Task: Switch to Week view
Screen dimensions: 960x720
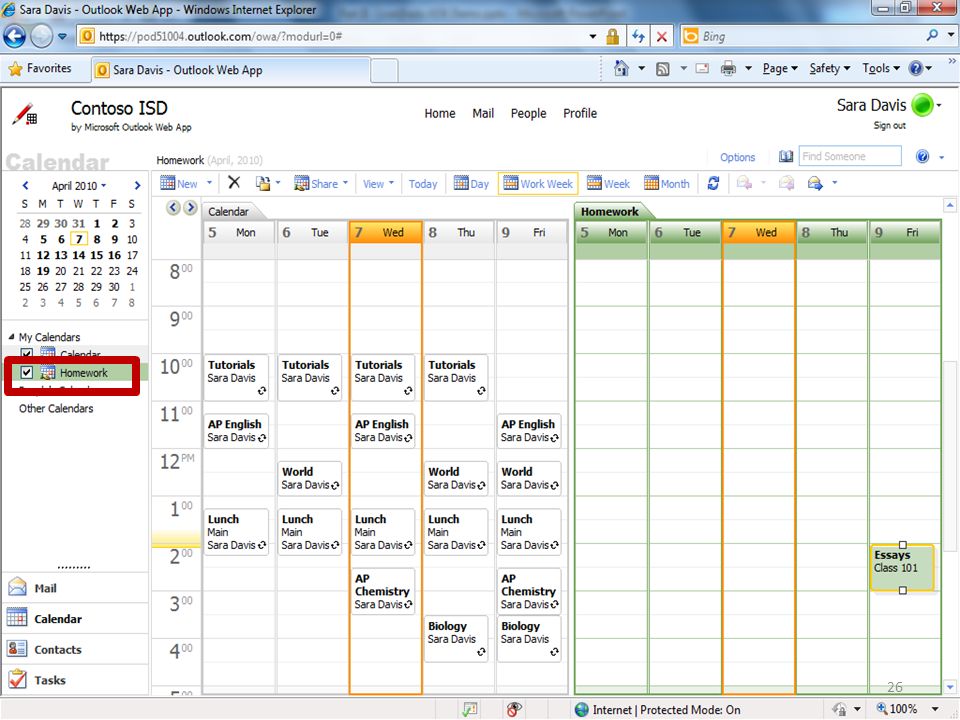Action: (x=608, y=183)
